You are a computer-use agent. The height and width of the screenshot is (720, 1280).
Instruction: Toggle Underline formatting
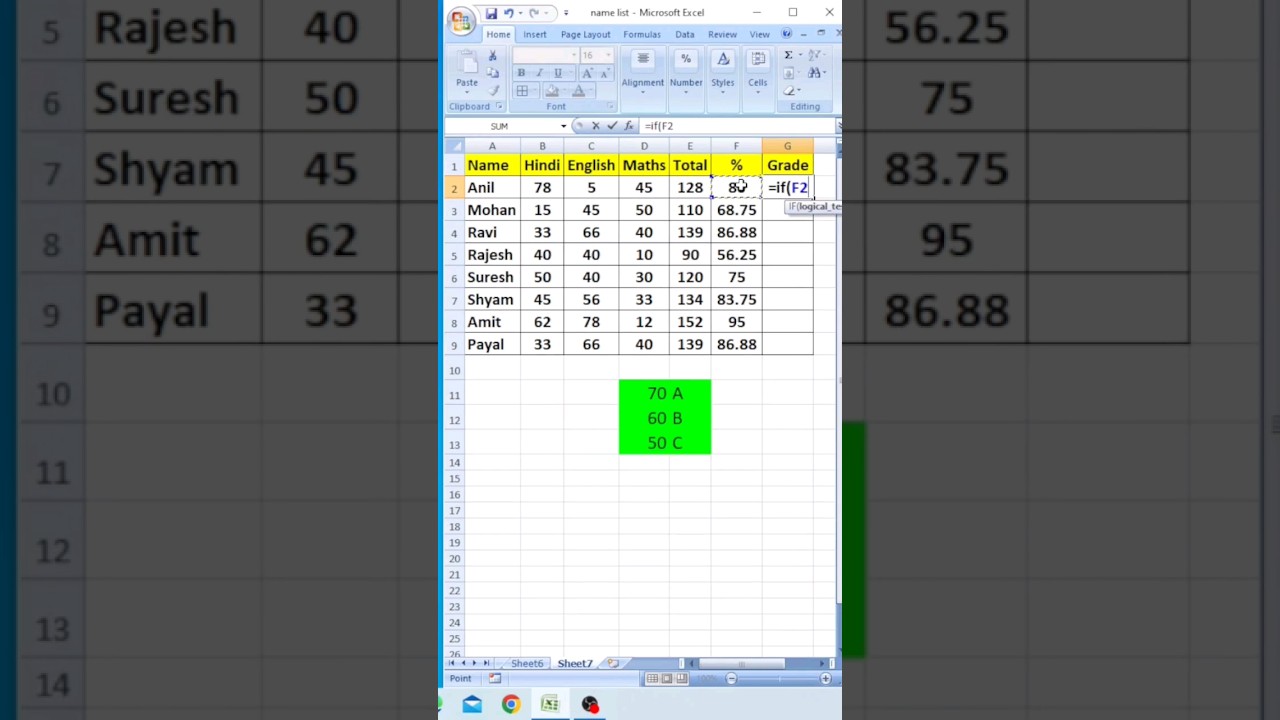[x=557, y=73]
